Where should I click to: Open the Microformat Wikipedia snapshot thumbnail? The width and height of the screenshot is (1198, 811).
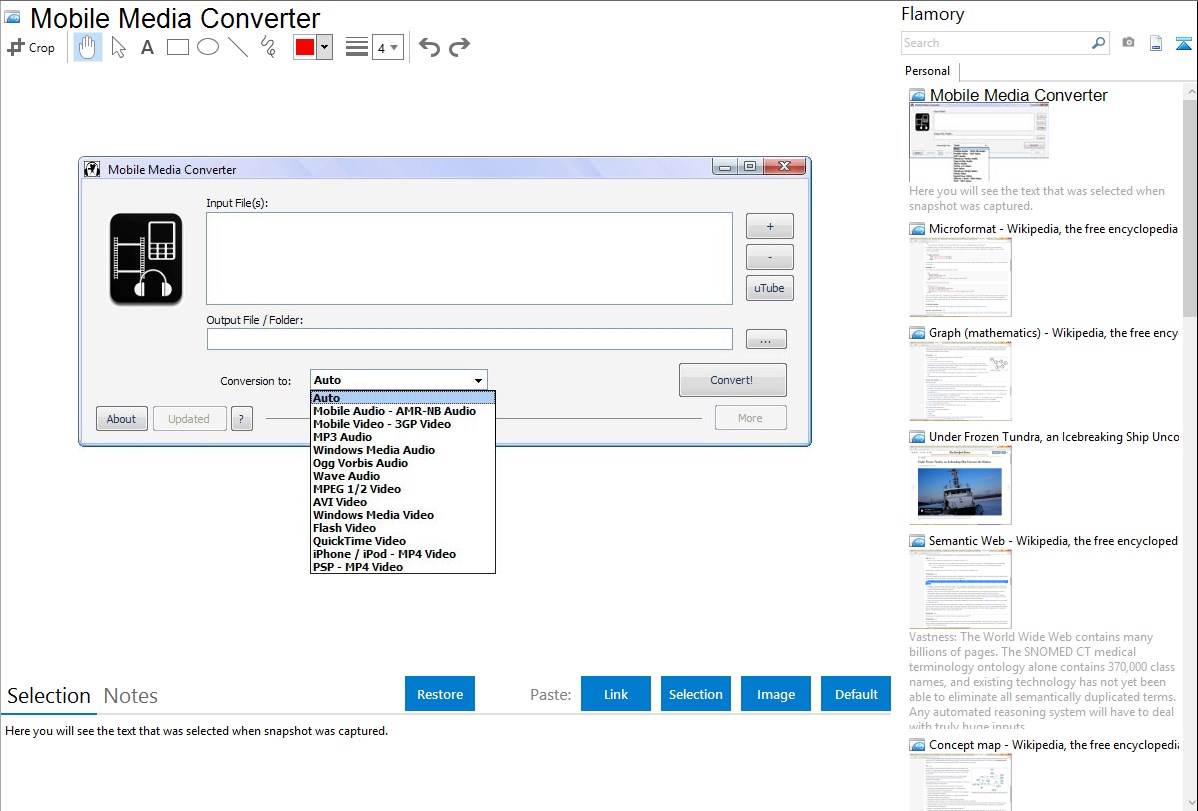[960, 277]
